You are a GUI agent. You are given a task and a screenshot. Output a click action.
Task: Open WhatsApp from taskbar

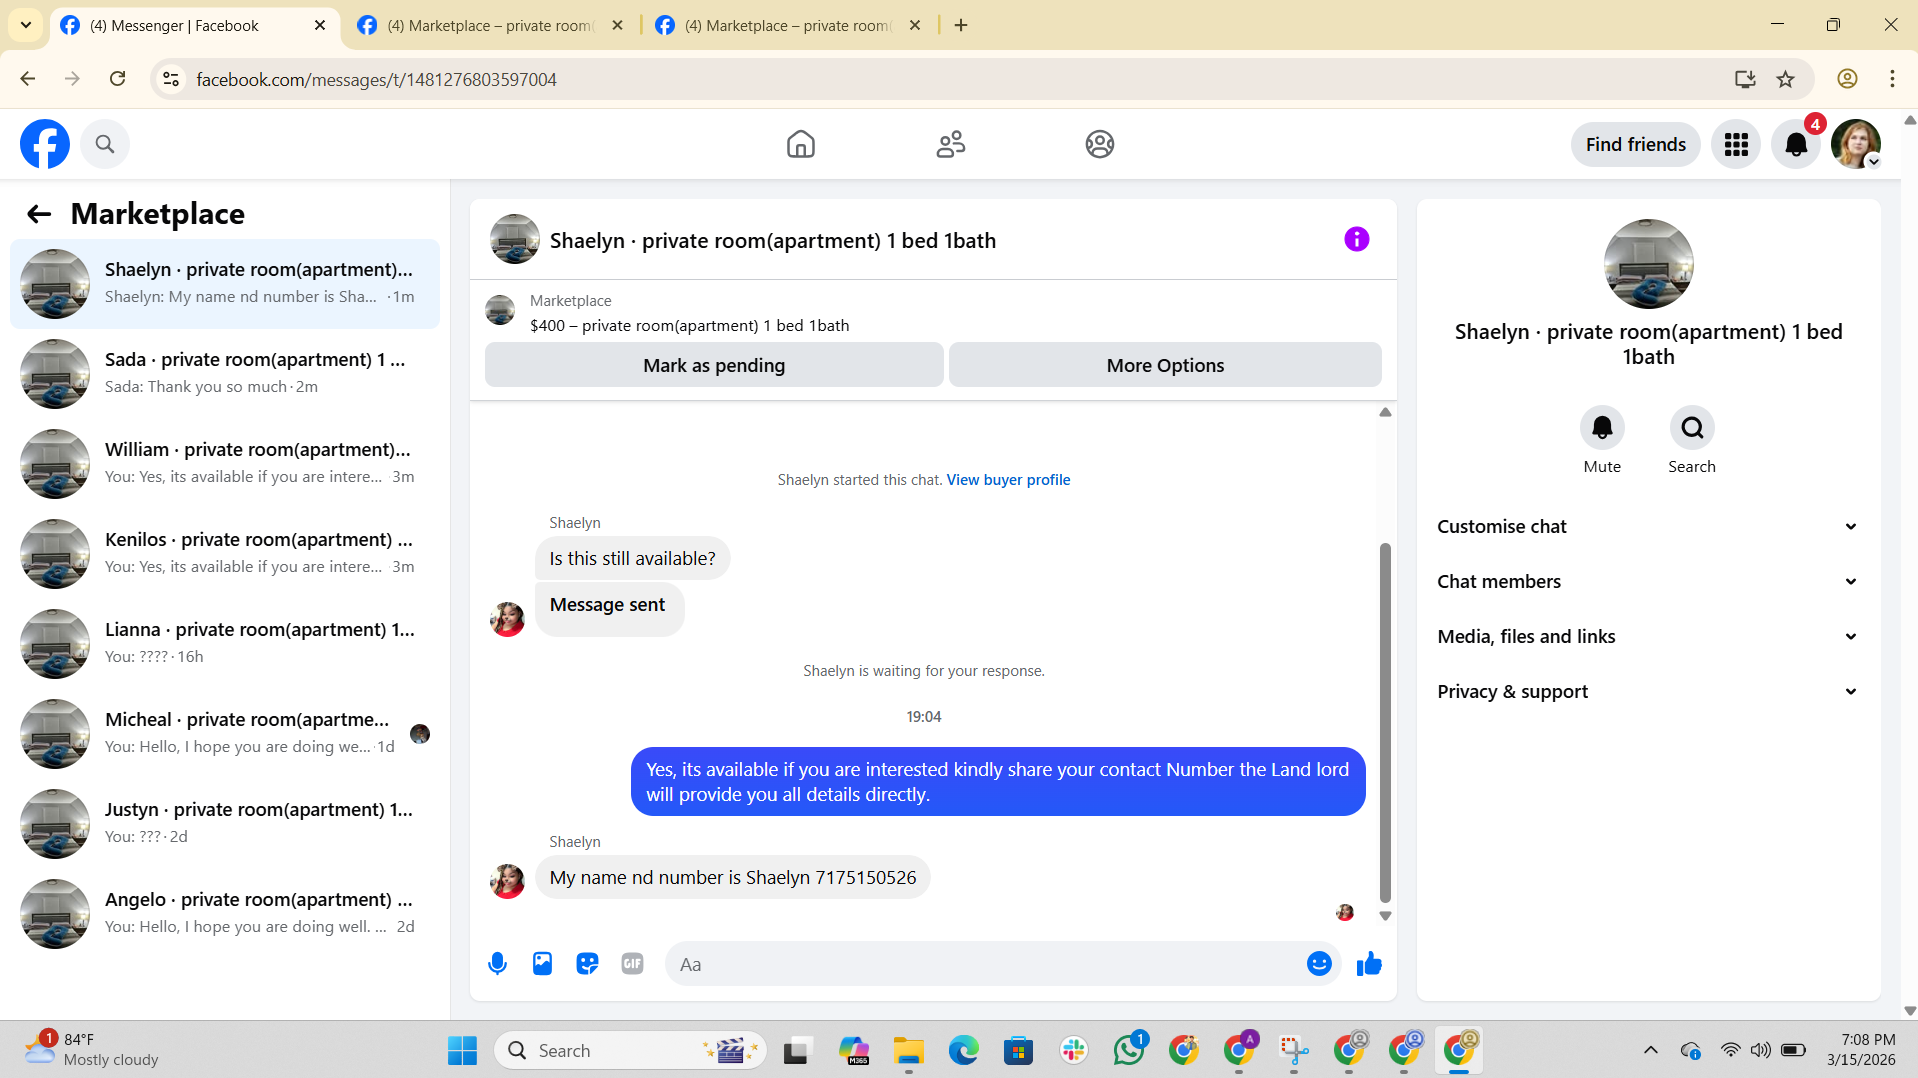click(x=1129, y=1050)
